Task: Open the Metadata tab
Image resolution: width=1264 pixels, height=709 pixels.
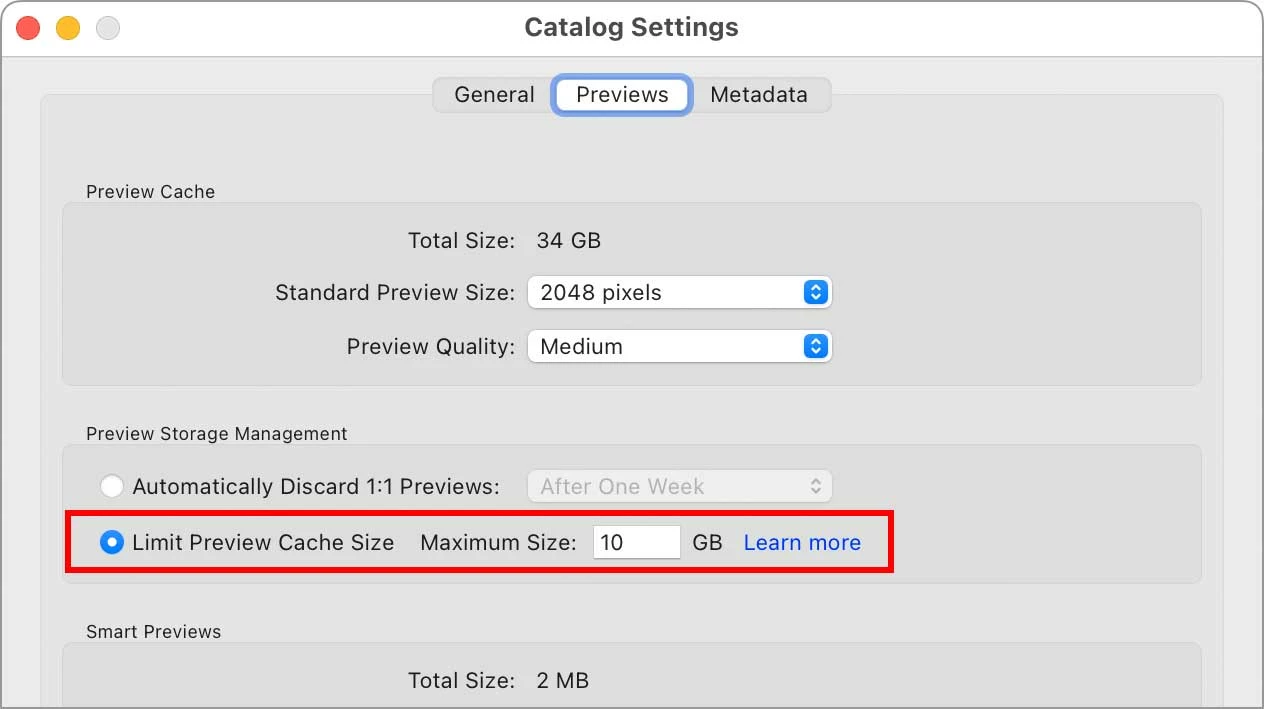Action: click(758, 95)
